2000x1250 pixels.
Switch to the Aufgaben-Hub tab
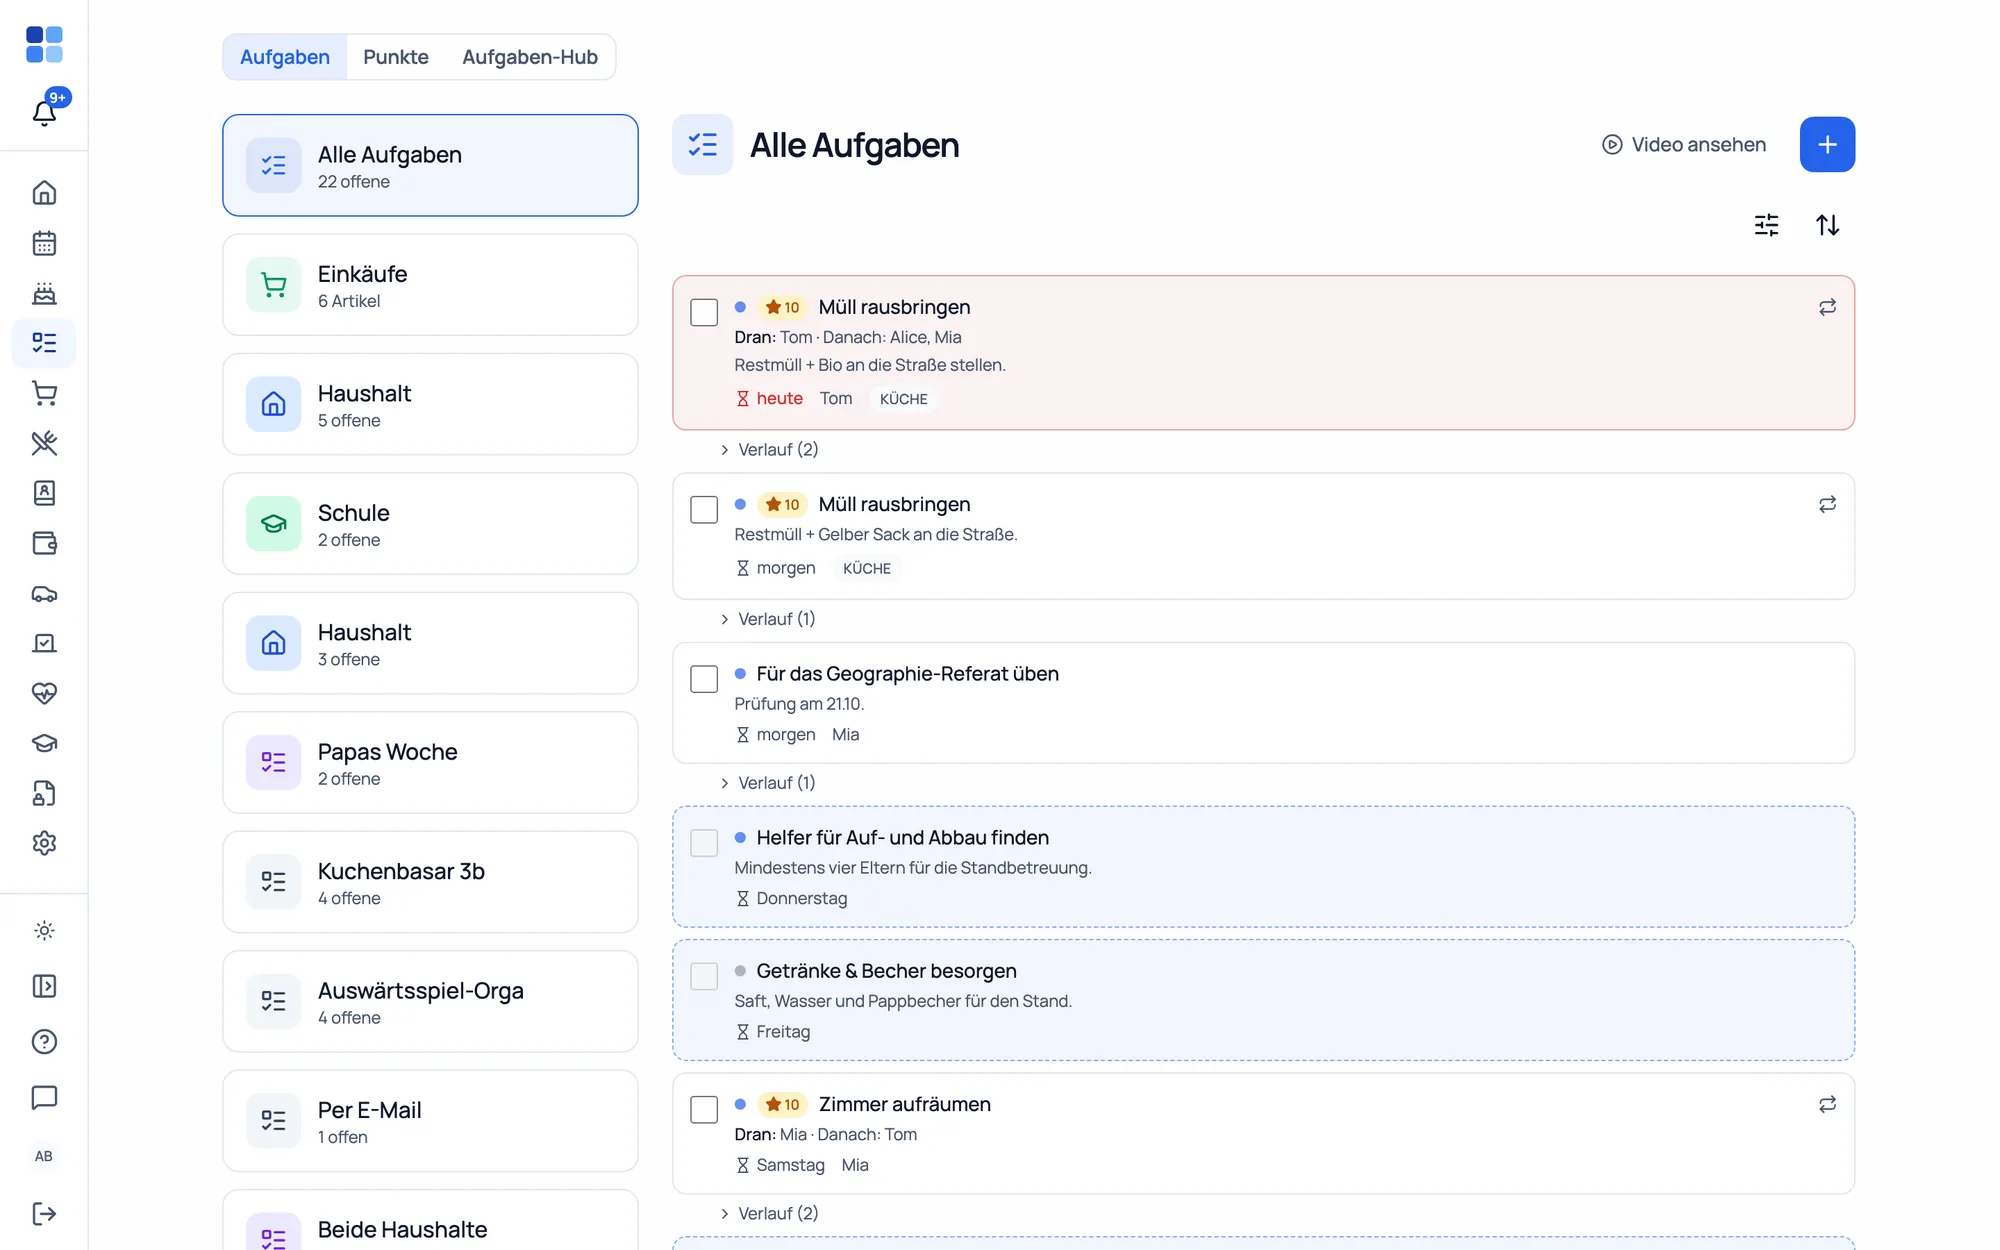click(x=530, y=57)
